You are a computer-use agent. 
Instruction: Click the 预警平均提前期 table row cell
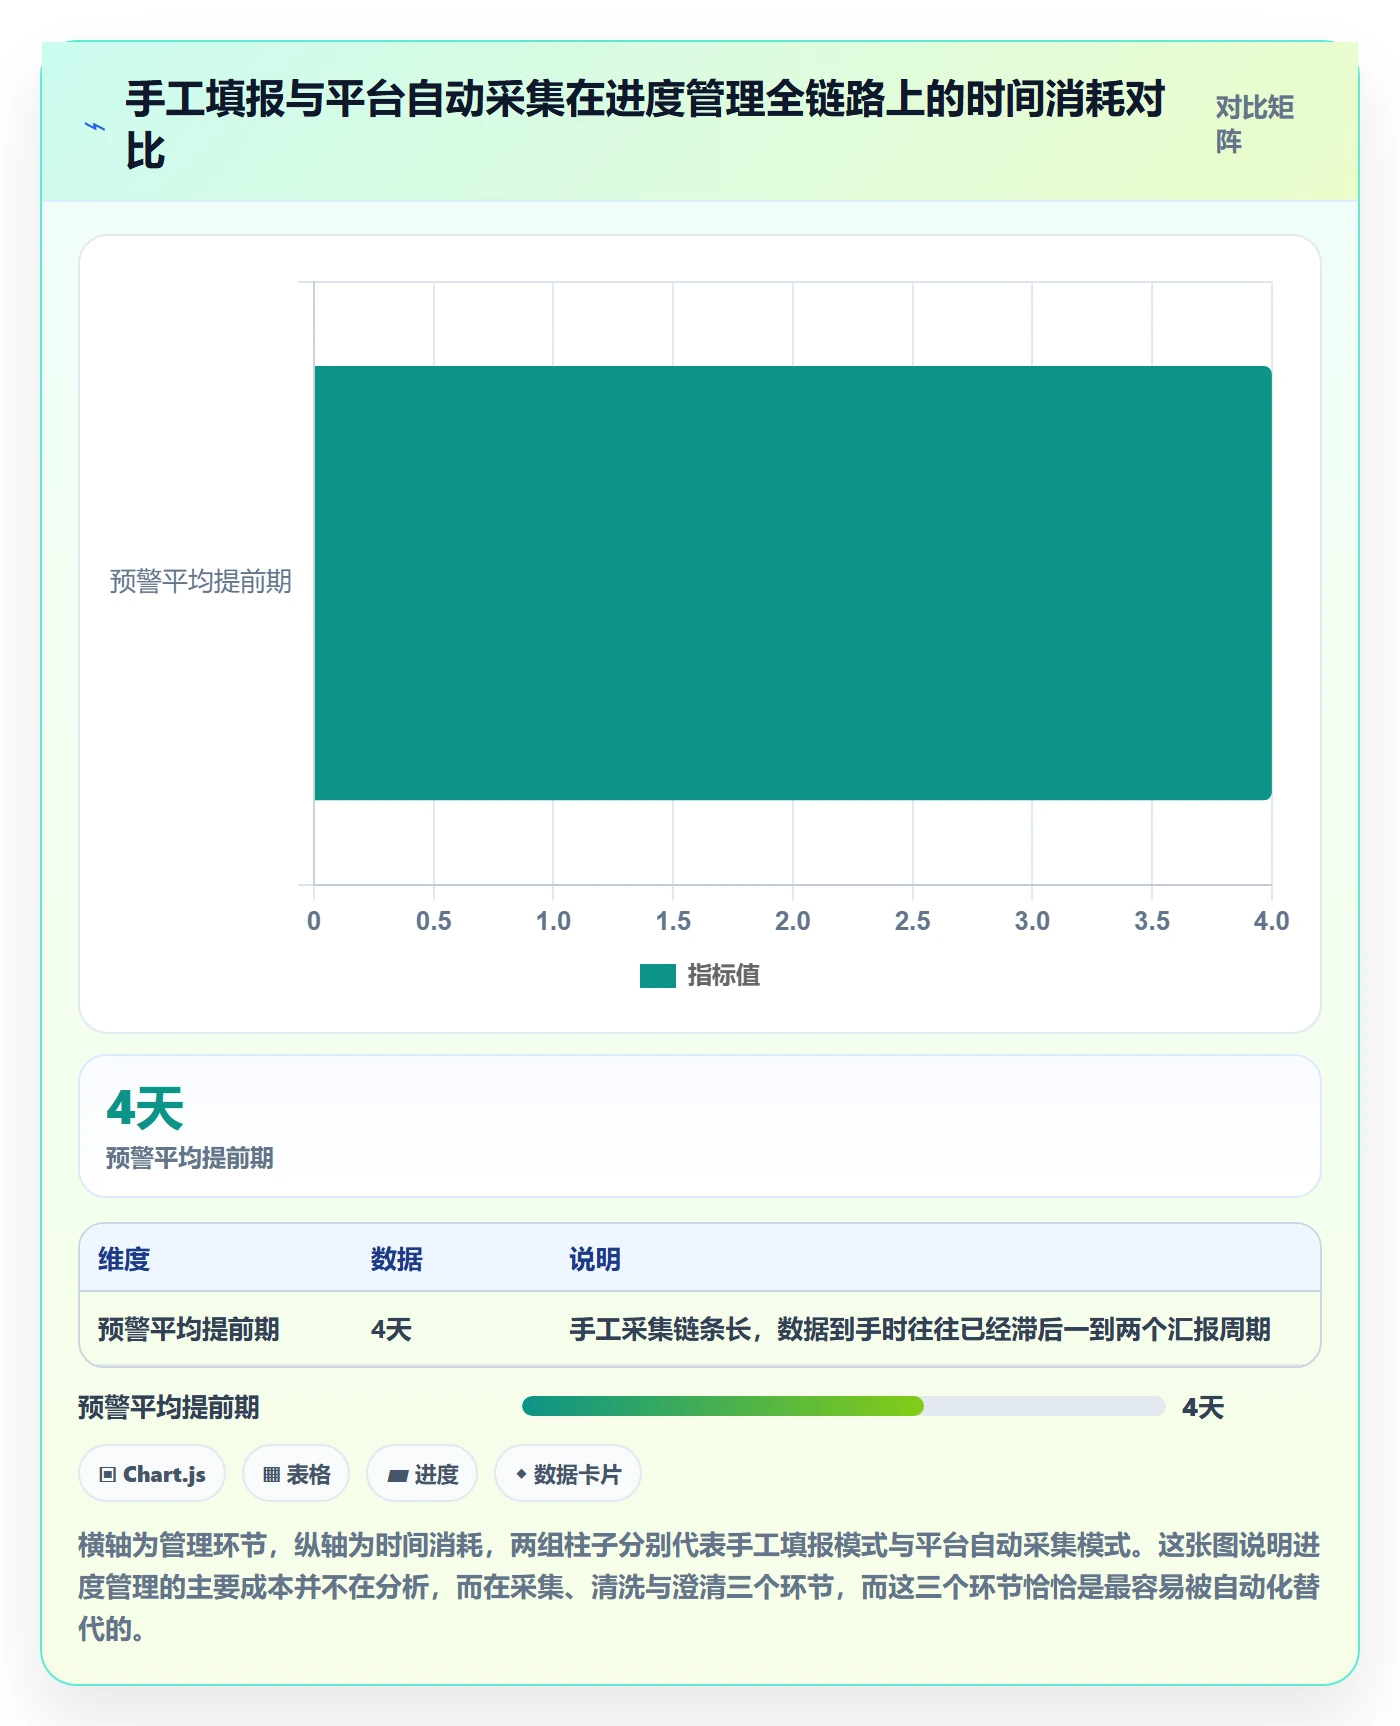[188, 1329]
